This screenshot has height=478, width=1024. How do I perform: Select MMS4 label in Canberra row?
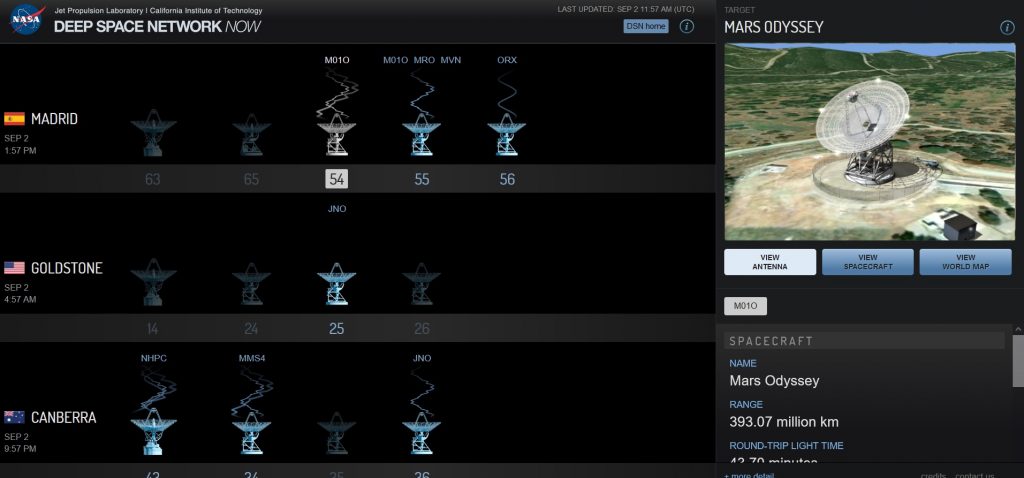[x=252, y=358]
